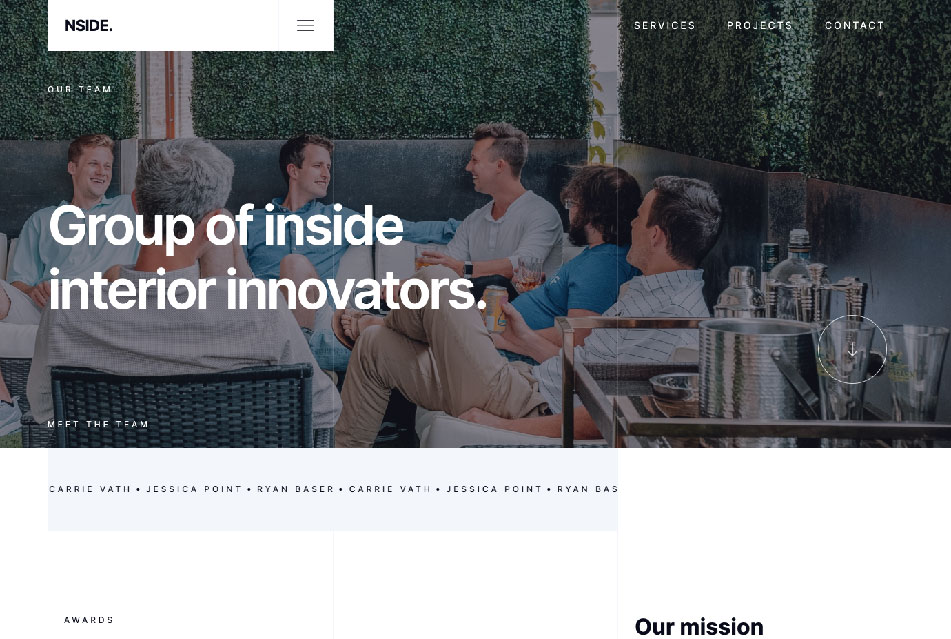Go to the Services page
Viewport: 951px width, 639px height.
point(664,25)
